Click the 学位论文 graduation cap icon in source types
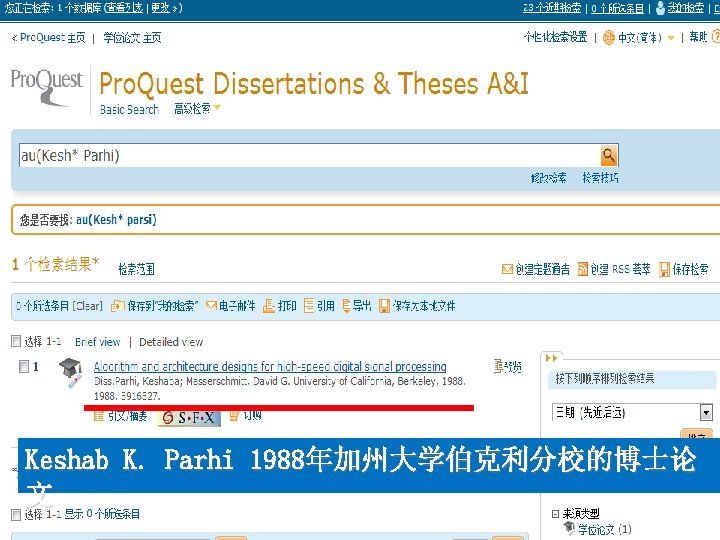Viewport: 720px width, 540px height. tap(569, 529)
